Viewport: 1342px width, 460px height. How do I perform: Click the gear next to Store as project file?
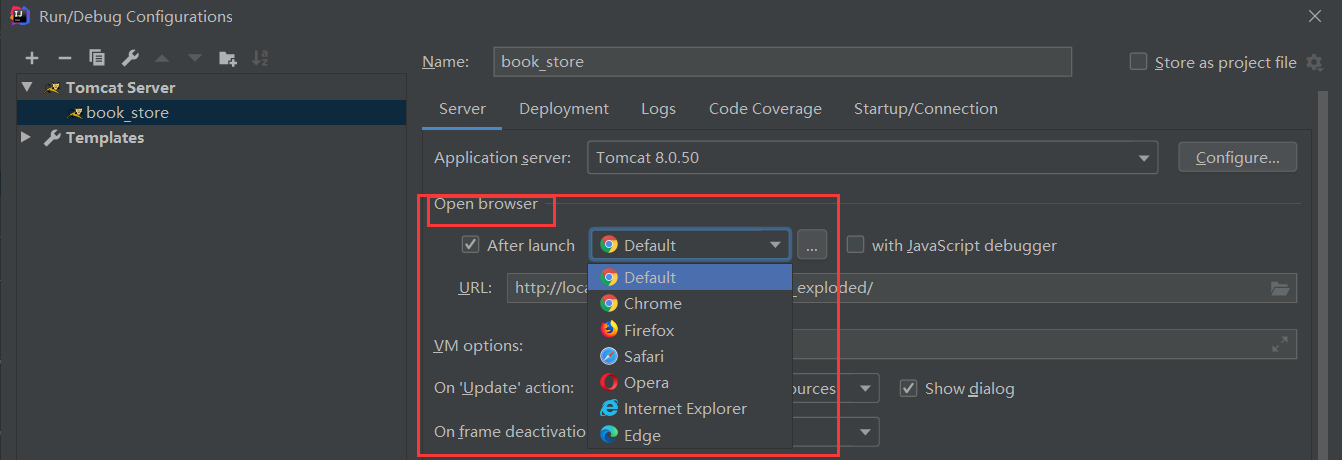(x=1315, y=62)
